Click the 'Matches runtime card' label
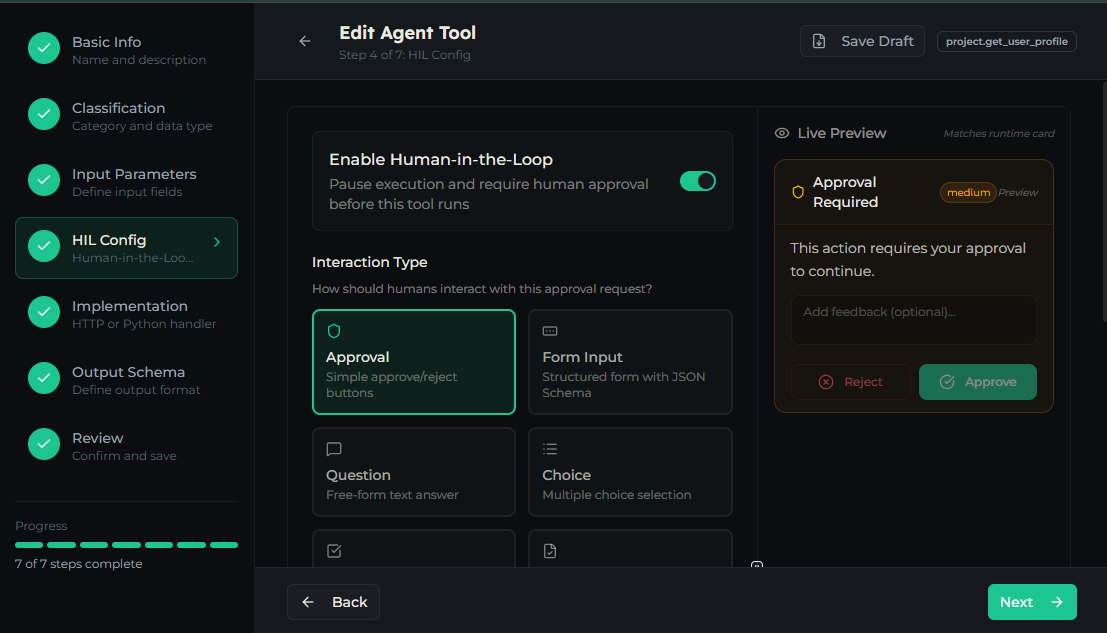The image size is (1107, 633). [998, 133]
